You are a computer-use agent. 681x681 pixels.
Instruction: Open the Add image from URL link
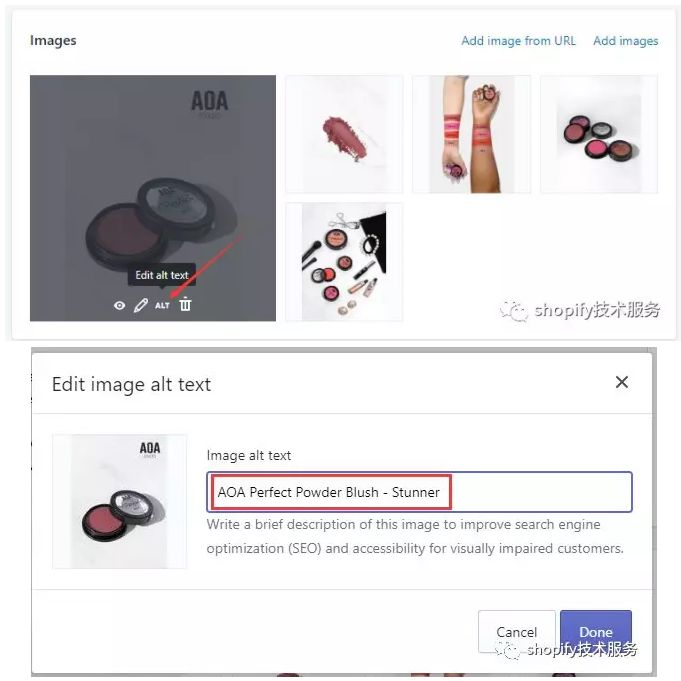point(518,41)
